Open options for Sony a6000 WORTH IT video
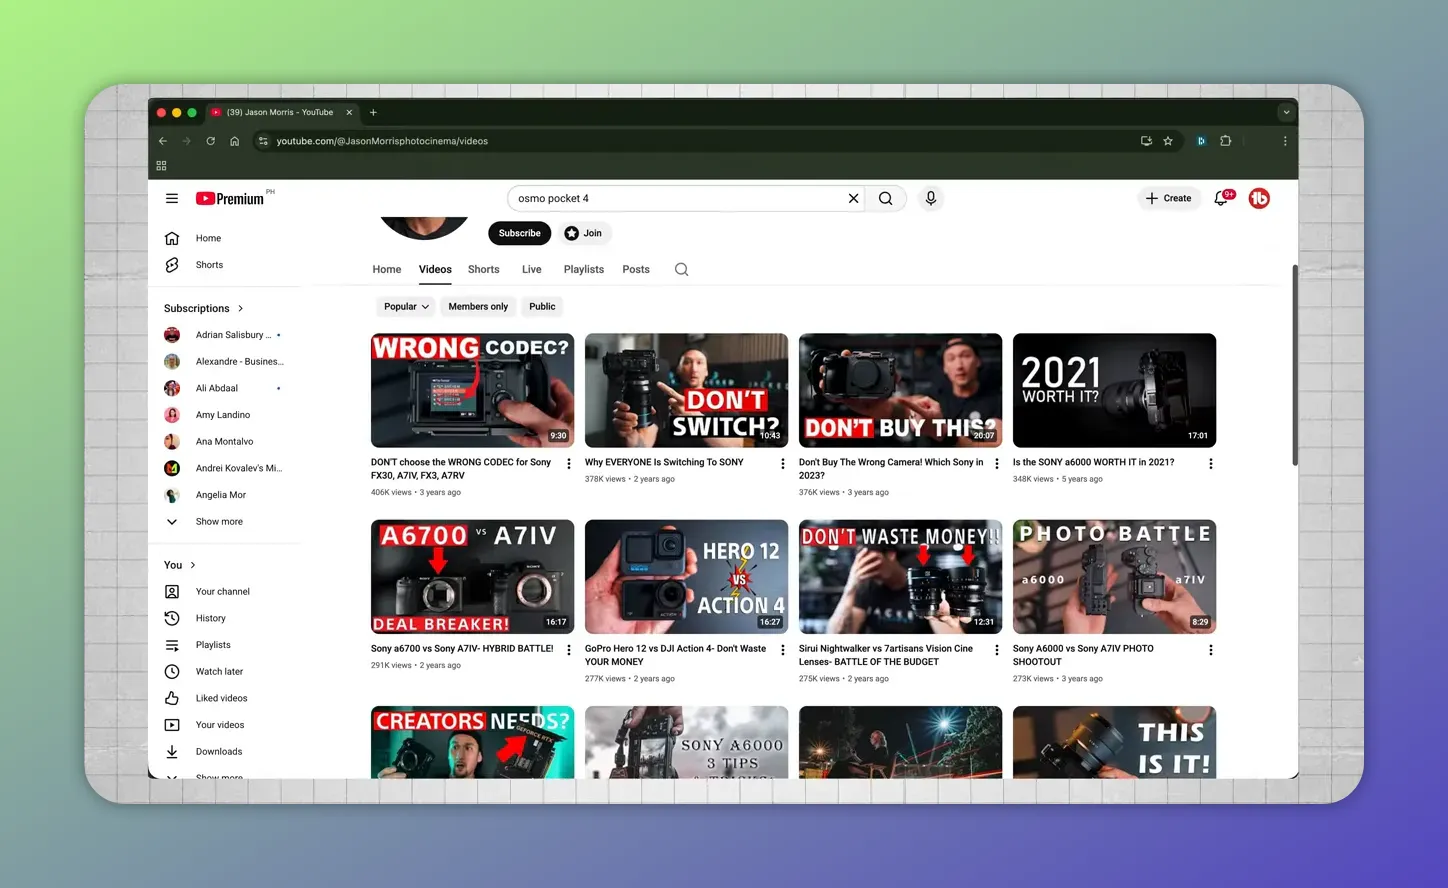1448x888 pixels. (x=1211, y=463)
